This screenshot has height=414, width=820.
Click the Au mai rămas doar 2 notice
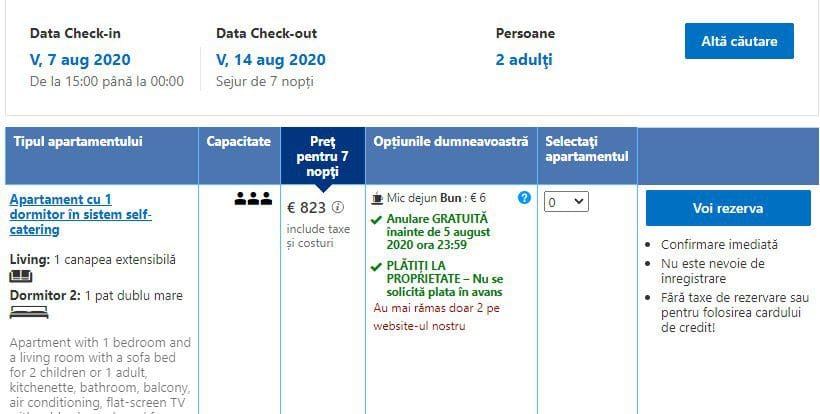pos(437,317)
